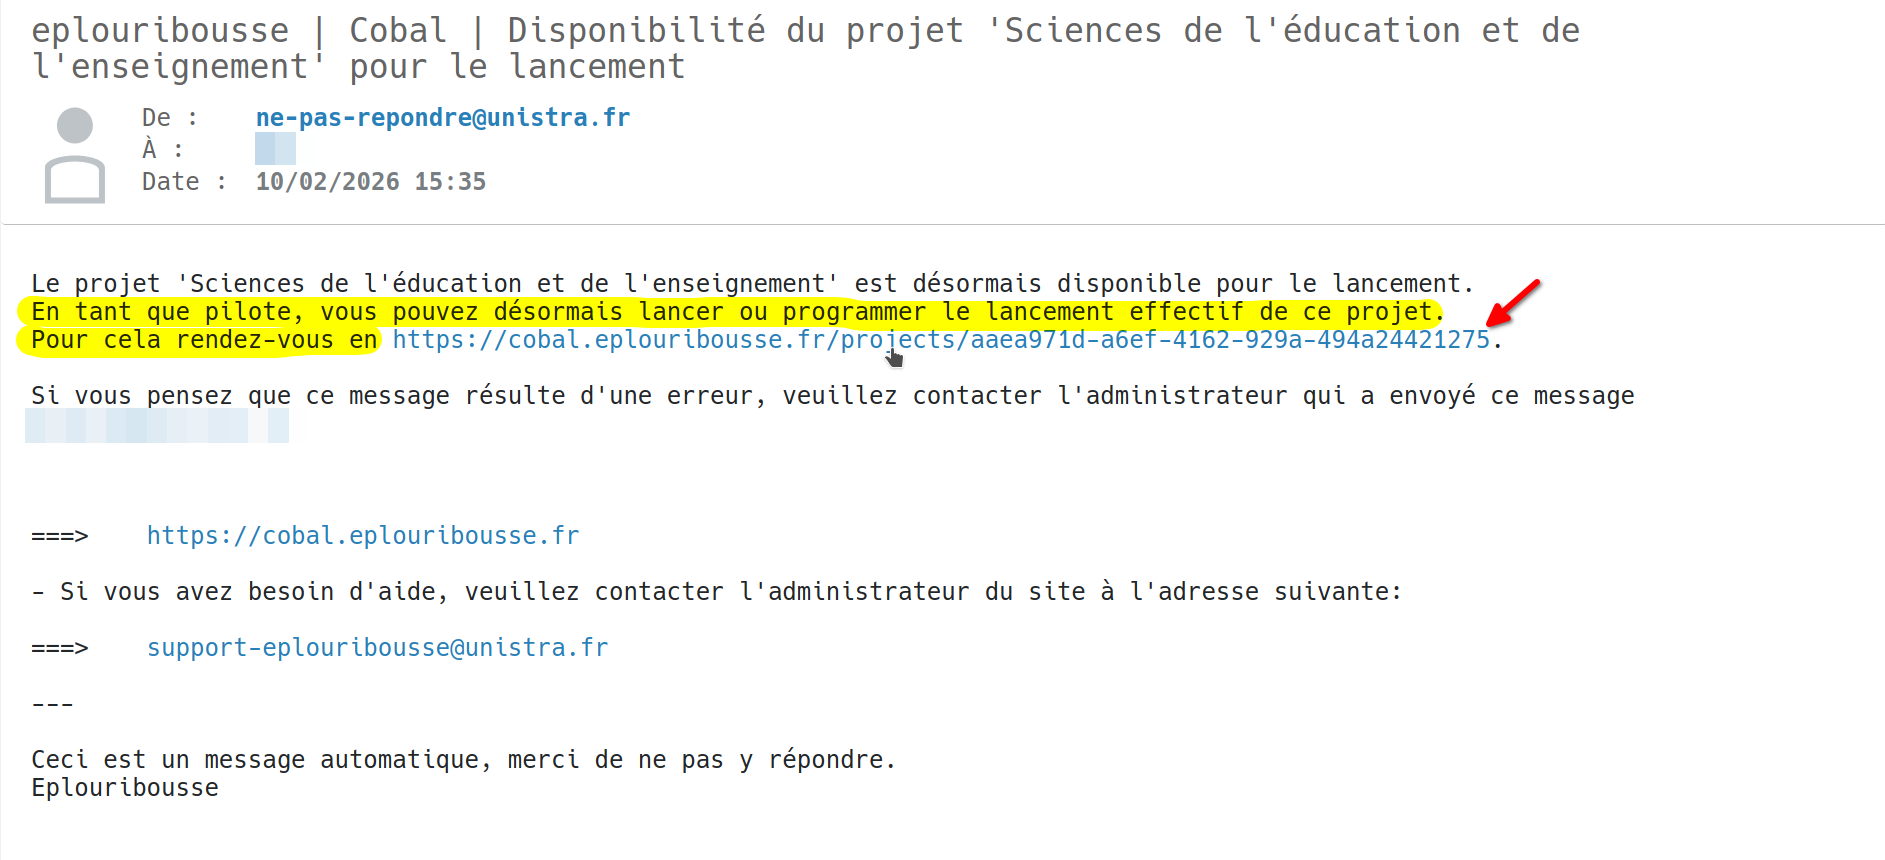Open the https://cobal.eplouribousse.fr link

pyautogui.click(x=363, y=536)
